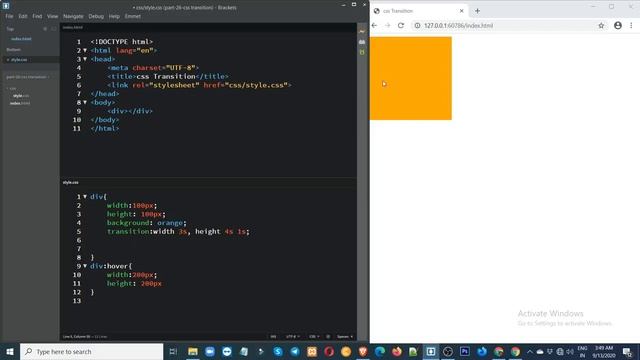Open the Extension Manager brick icon

pyautogui.click(x=362, y=42)
